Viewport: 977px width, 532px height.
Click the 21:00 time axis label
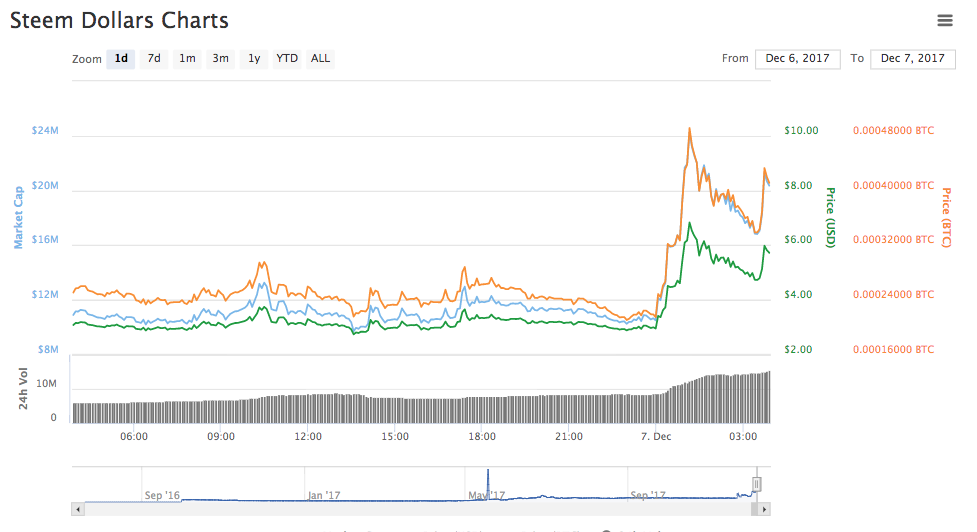pyautogui.click(x=569, y=436)
